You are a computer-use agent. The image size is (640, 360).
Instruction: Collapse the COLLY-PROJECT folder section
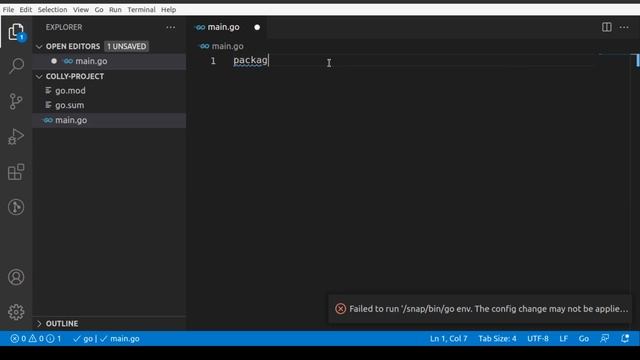coord(39,76)
